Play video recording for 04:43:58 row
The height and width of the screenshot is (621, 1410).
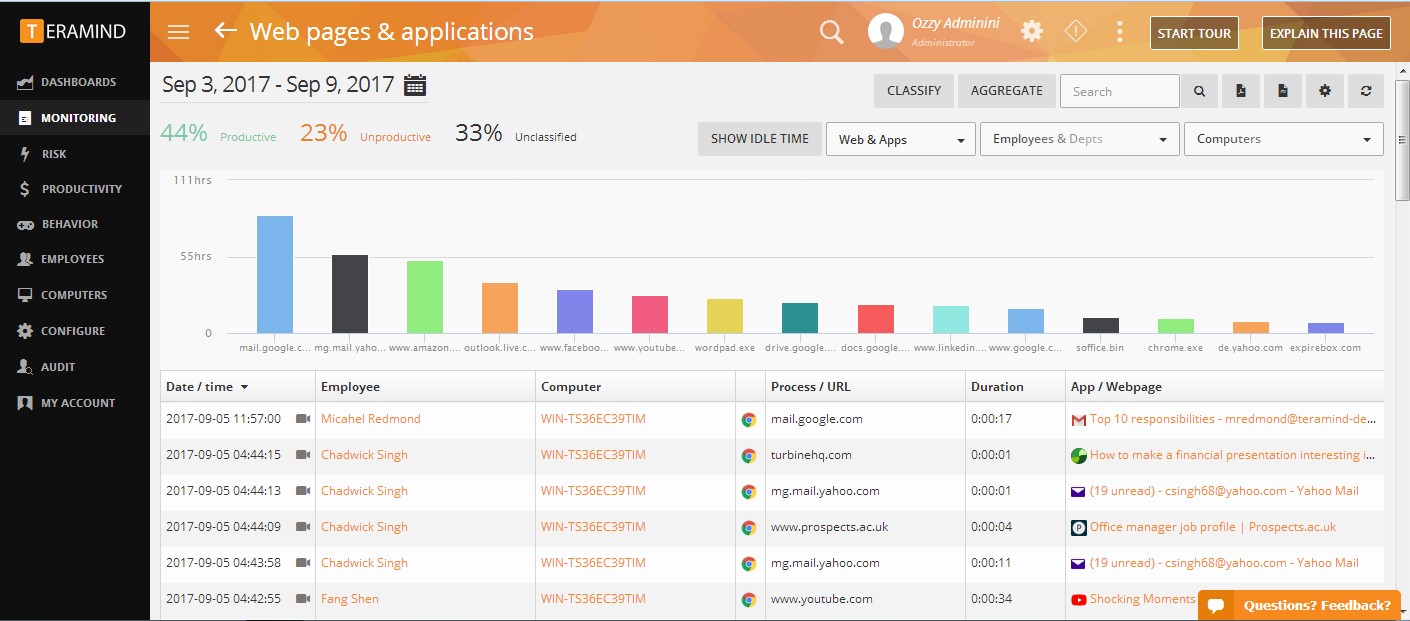(303, 563)
